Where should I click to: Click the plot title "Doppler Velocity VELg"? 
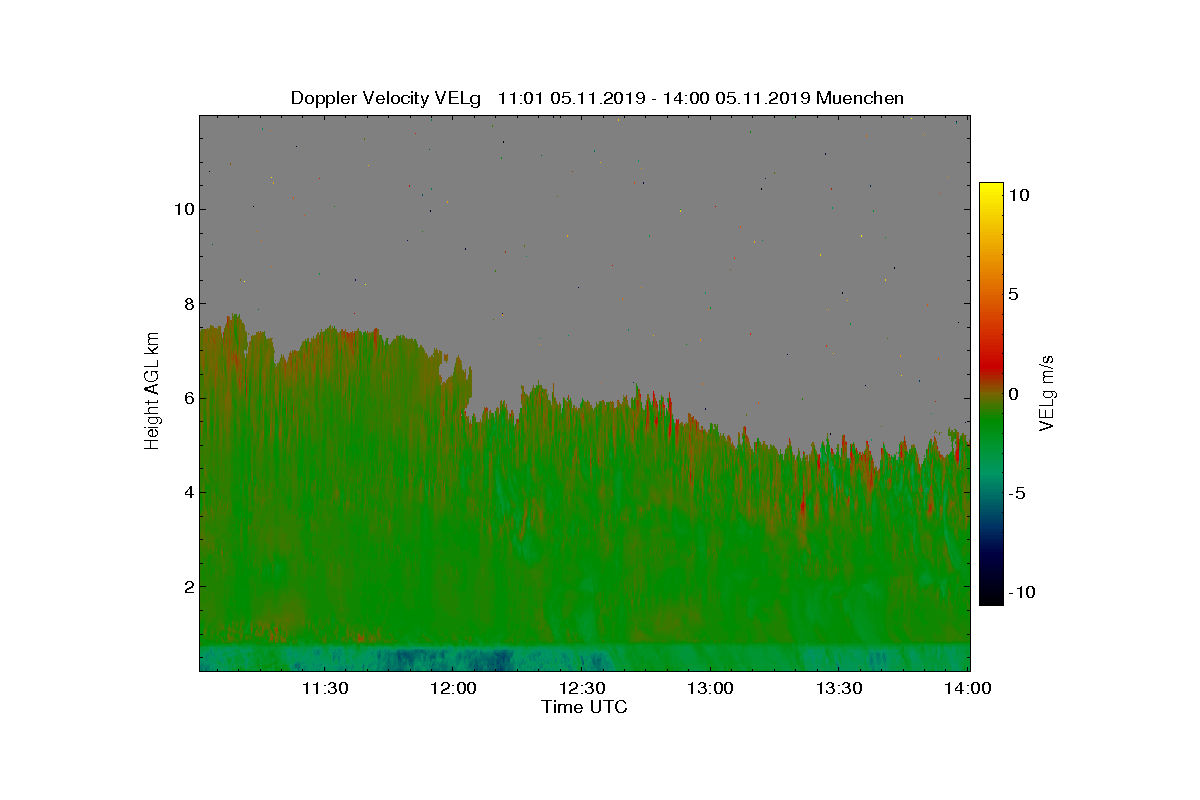click(386, 98)
